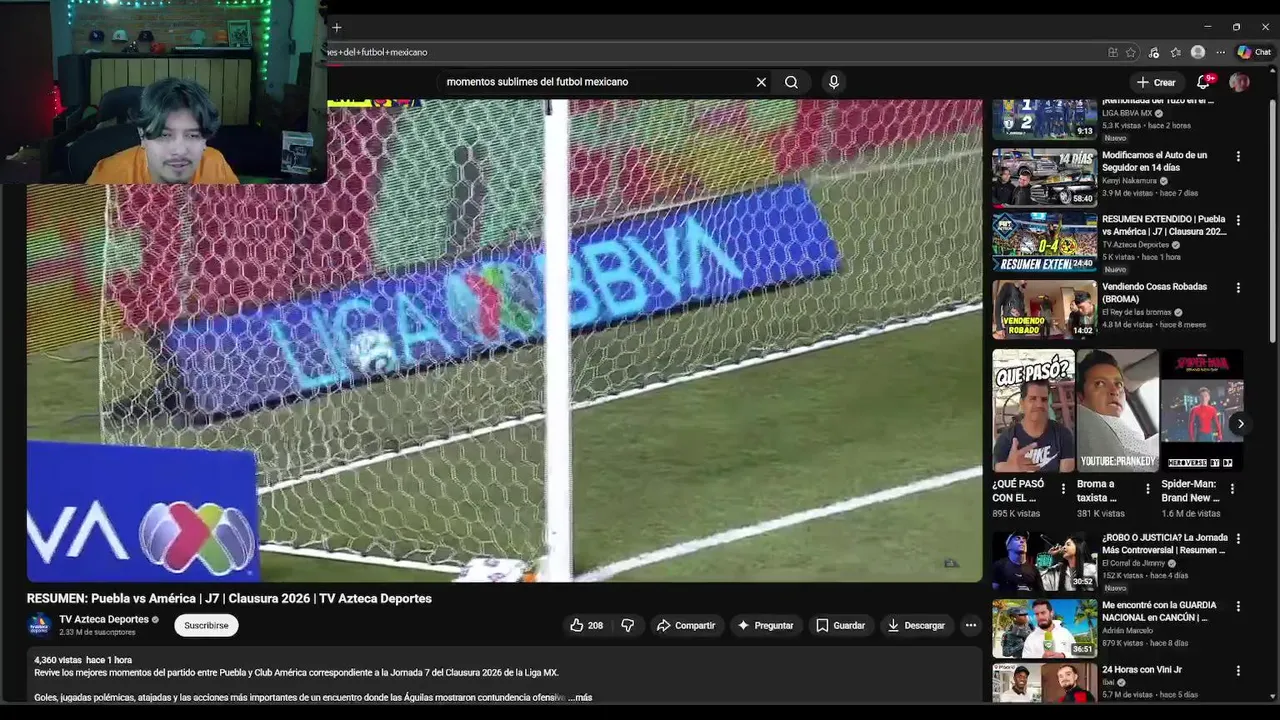Open options for ¿ROBO O JUSTICIA? video
Image resolution: width=1280 pixels, height=720 pixels.
1238,539
